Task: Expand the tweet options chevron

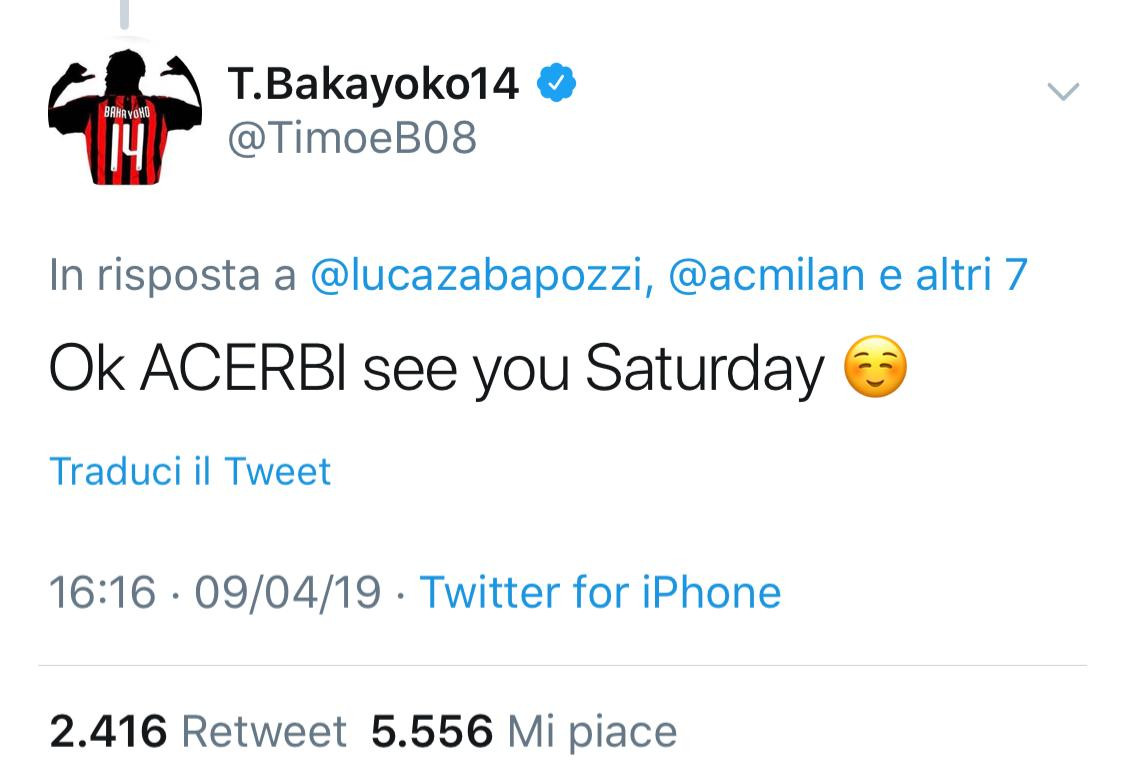Action: (x=1063, y=90)
